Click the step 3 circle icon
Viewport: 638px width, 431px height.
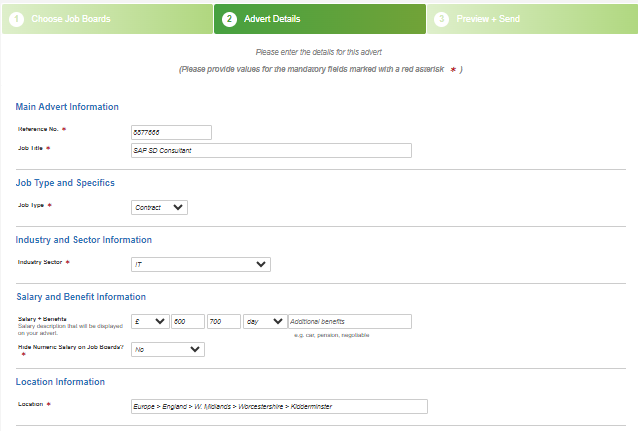[x=441, y=19]
